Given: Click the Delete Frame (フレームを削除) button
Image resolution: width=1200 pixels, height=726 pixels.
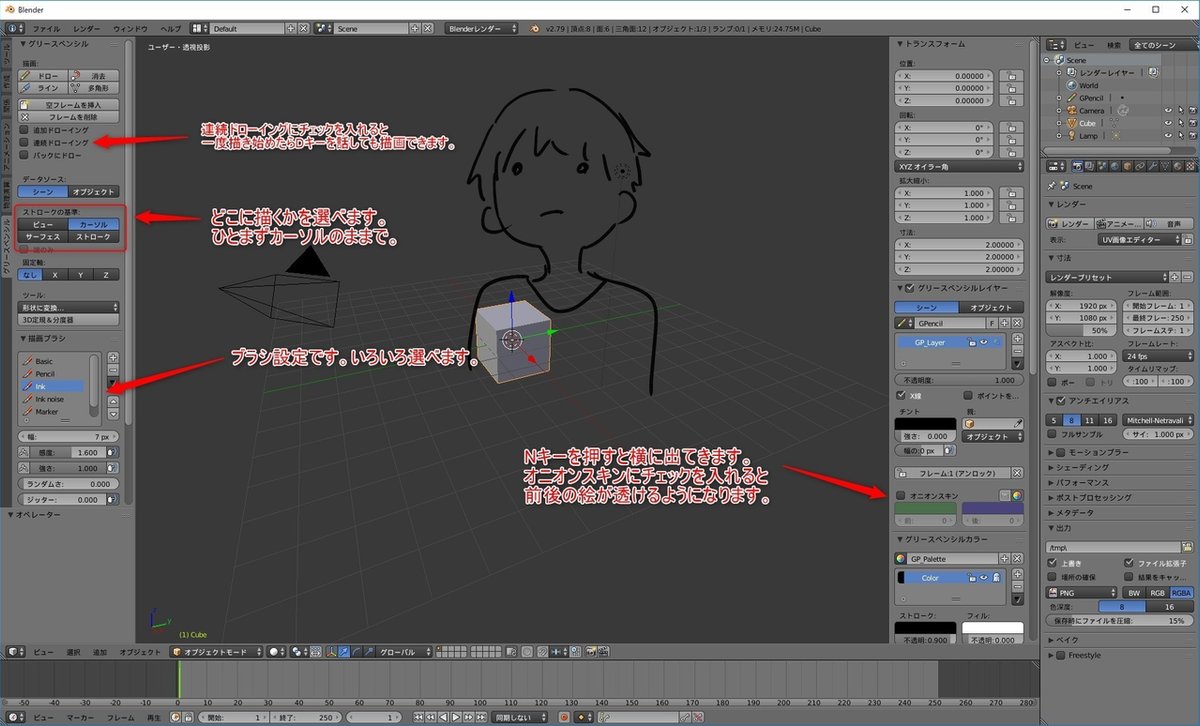Looking at the screenshot, I should pos(70,116).
